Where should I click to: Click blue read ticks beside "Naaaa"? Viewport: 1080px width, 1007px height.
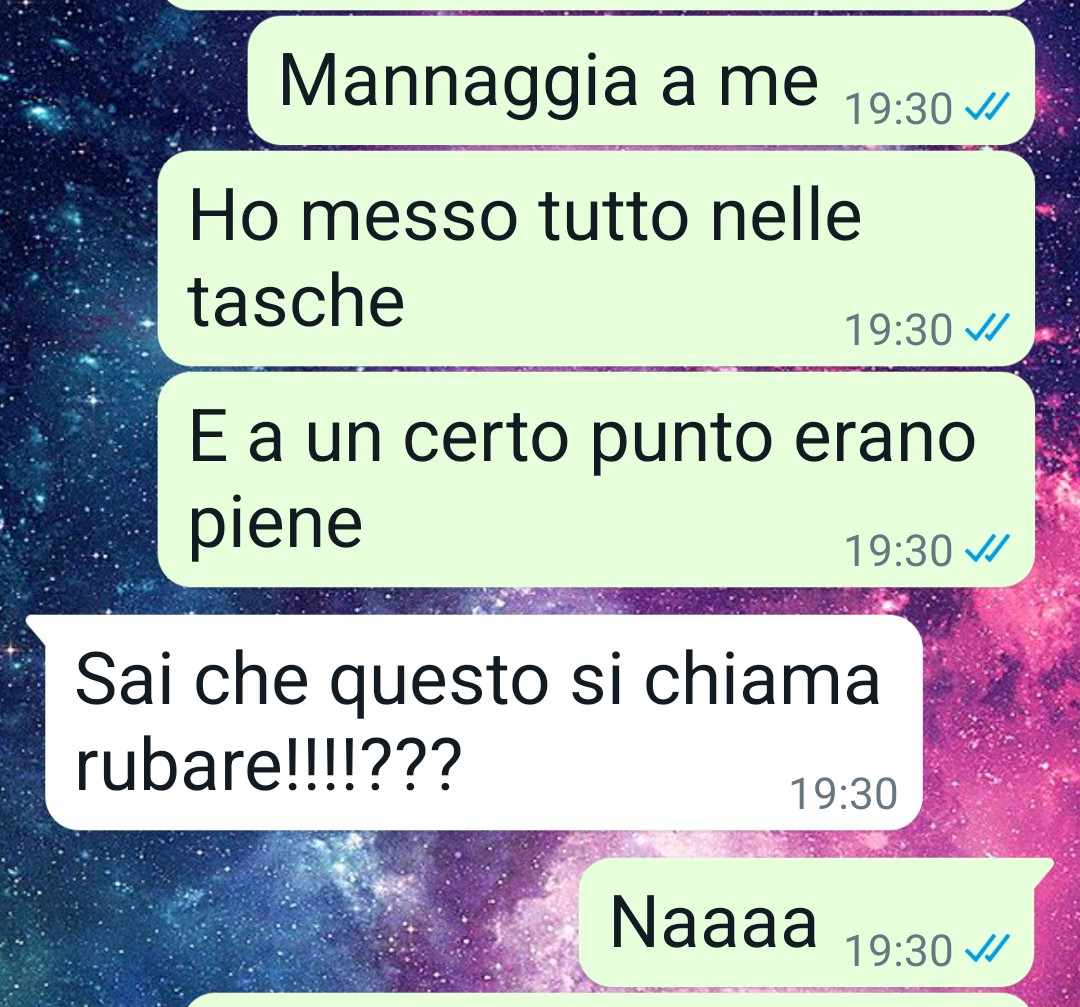(987, 948)
